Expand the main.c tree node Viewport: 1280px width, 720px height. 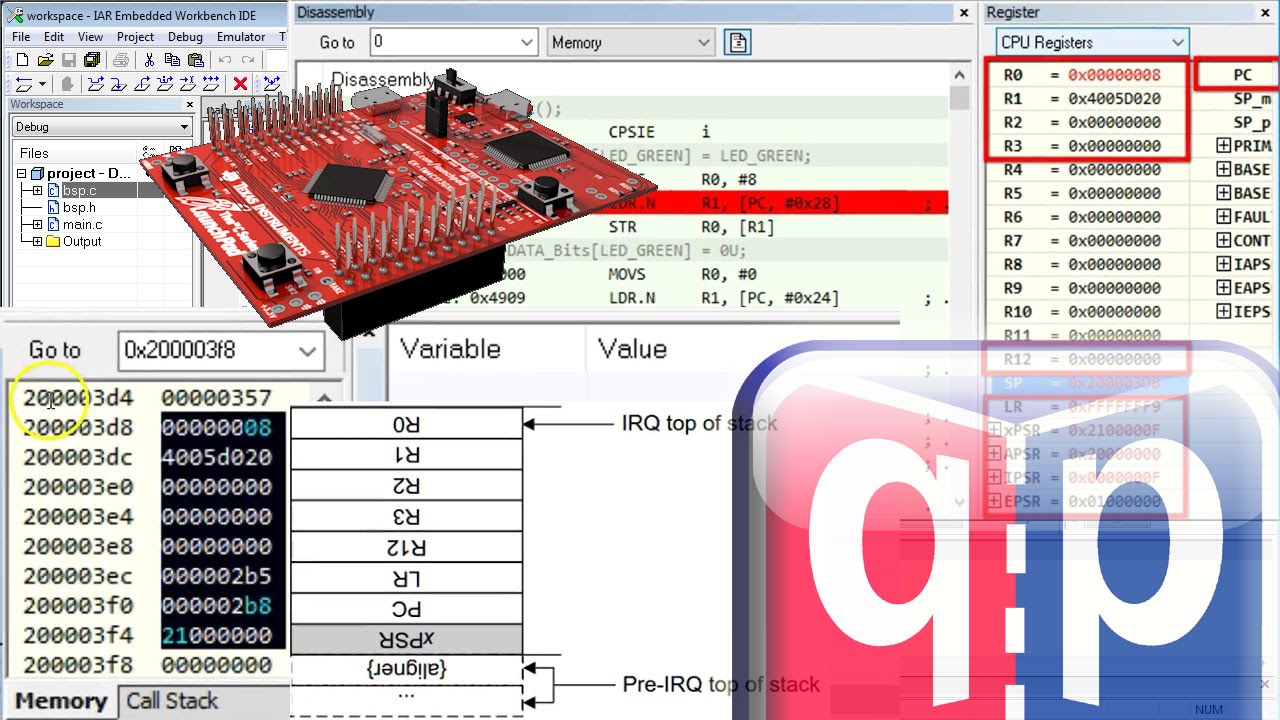[x=37, y=224]
